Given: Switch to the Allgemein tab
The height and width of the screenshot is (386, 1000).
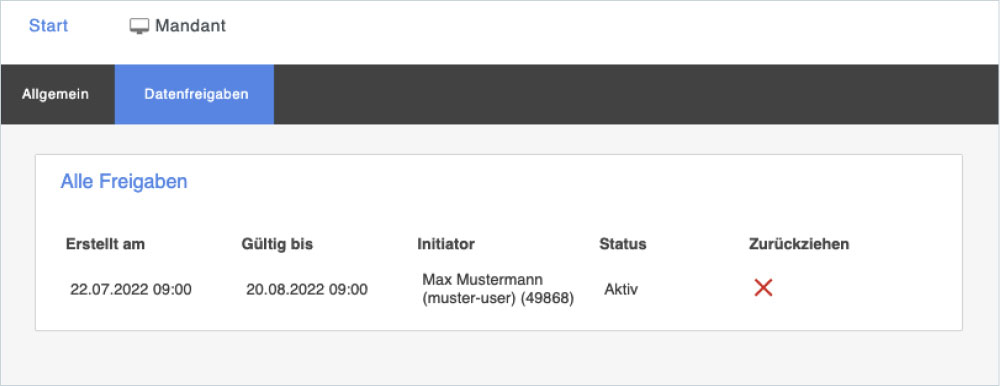Looking at the screenshot, I should click(x=55, y=94).
